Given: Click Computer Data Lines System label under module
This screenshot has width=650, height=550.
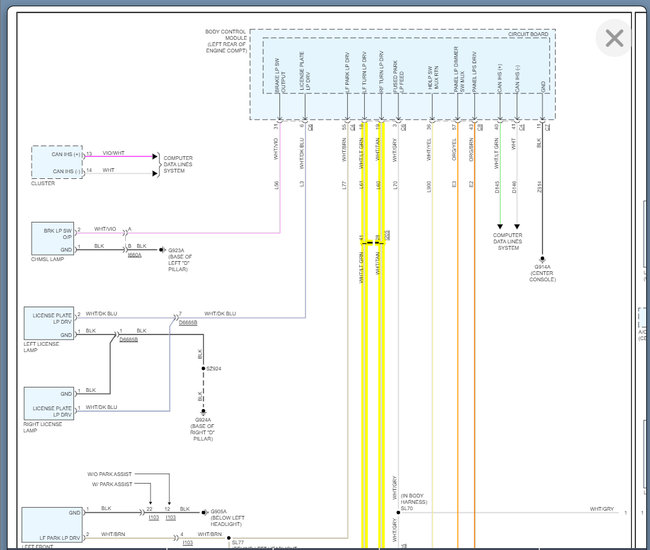Looking at the screenshot, I should click(508, 241).
